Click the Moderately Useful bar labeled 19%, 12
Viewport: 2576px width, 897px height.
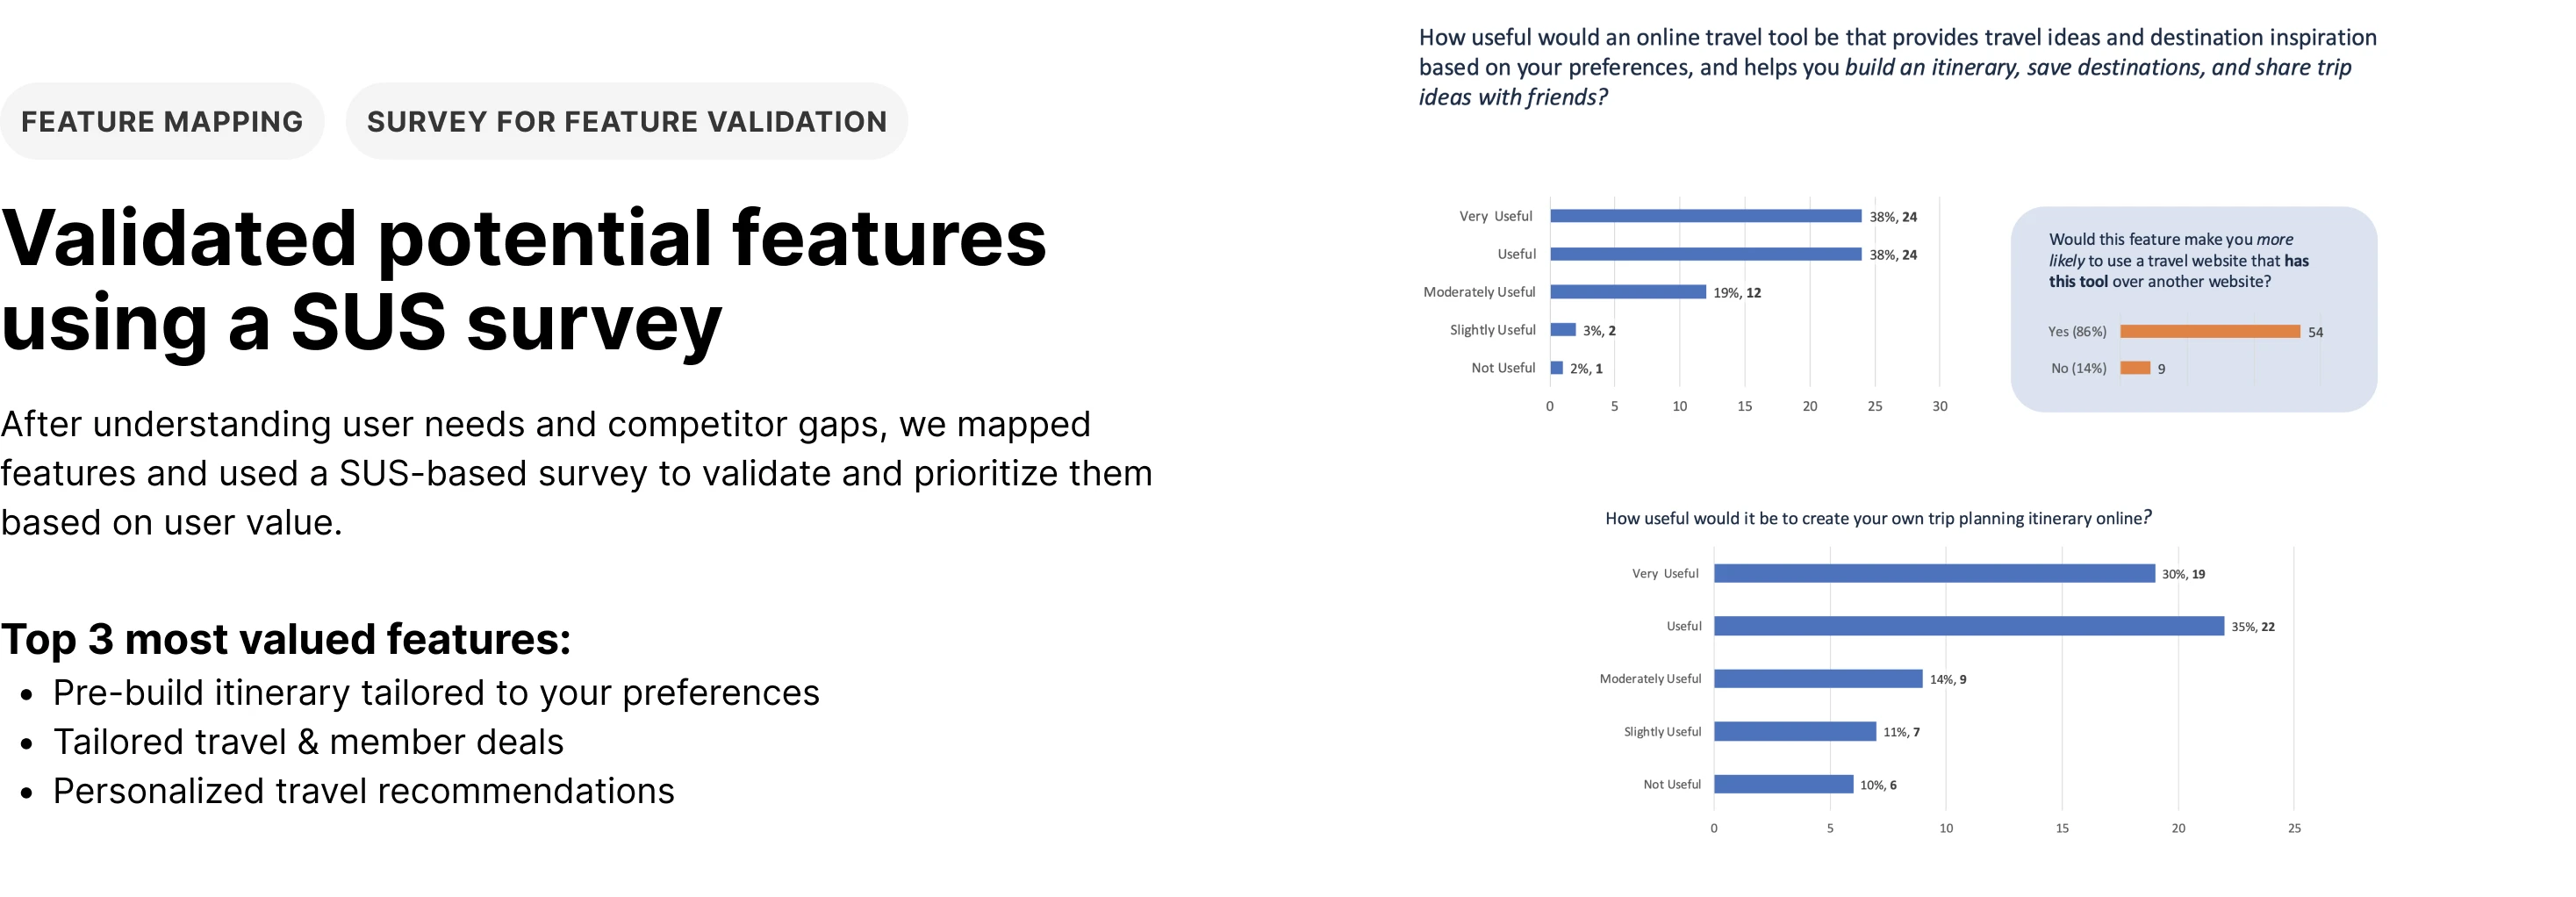click(x=1628, y=292)
